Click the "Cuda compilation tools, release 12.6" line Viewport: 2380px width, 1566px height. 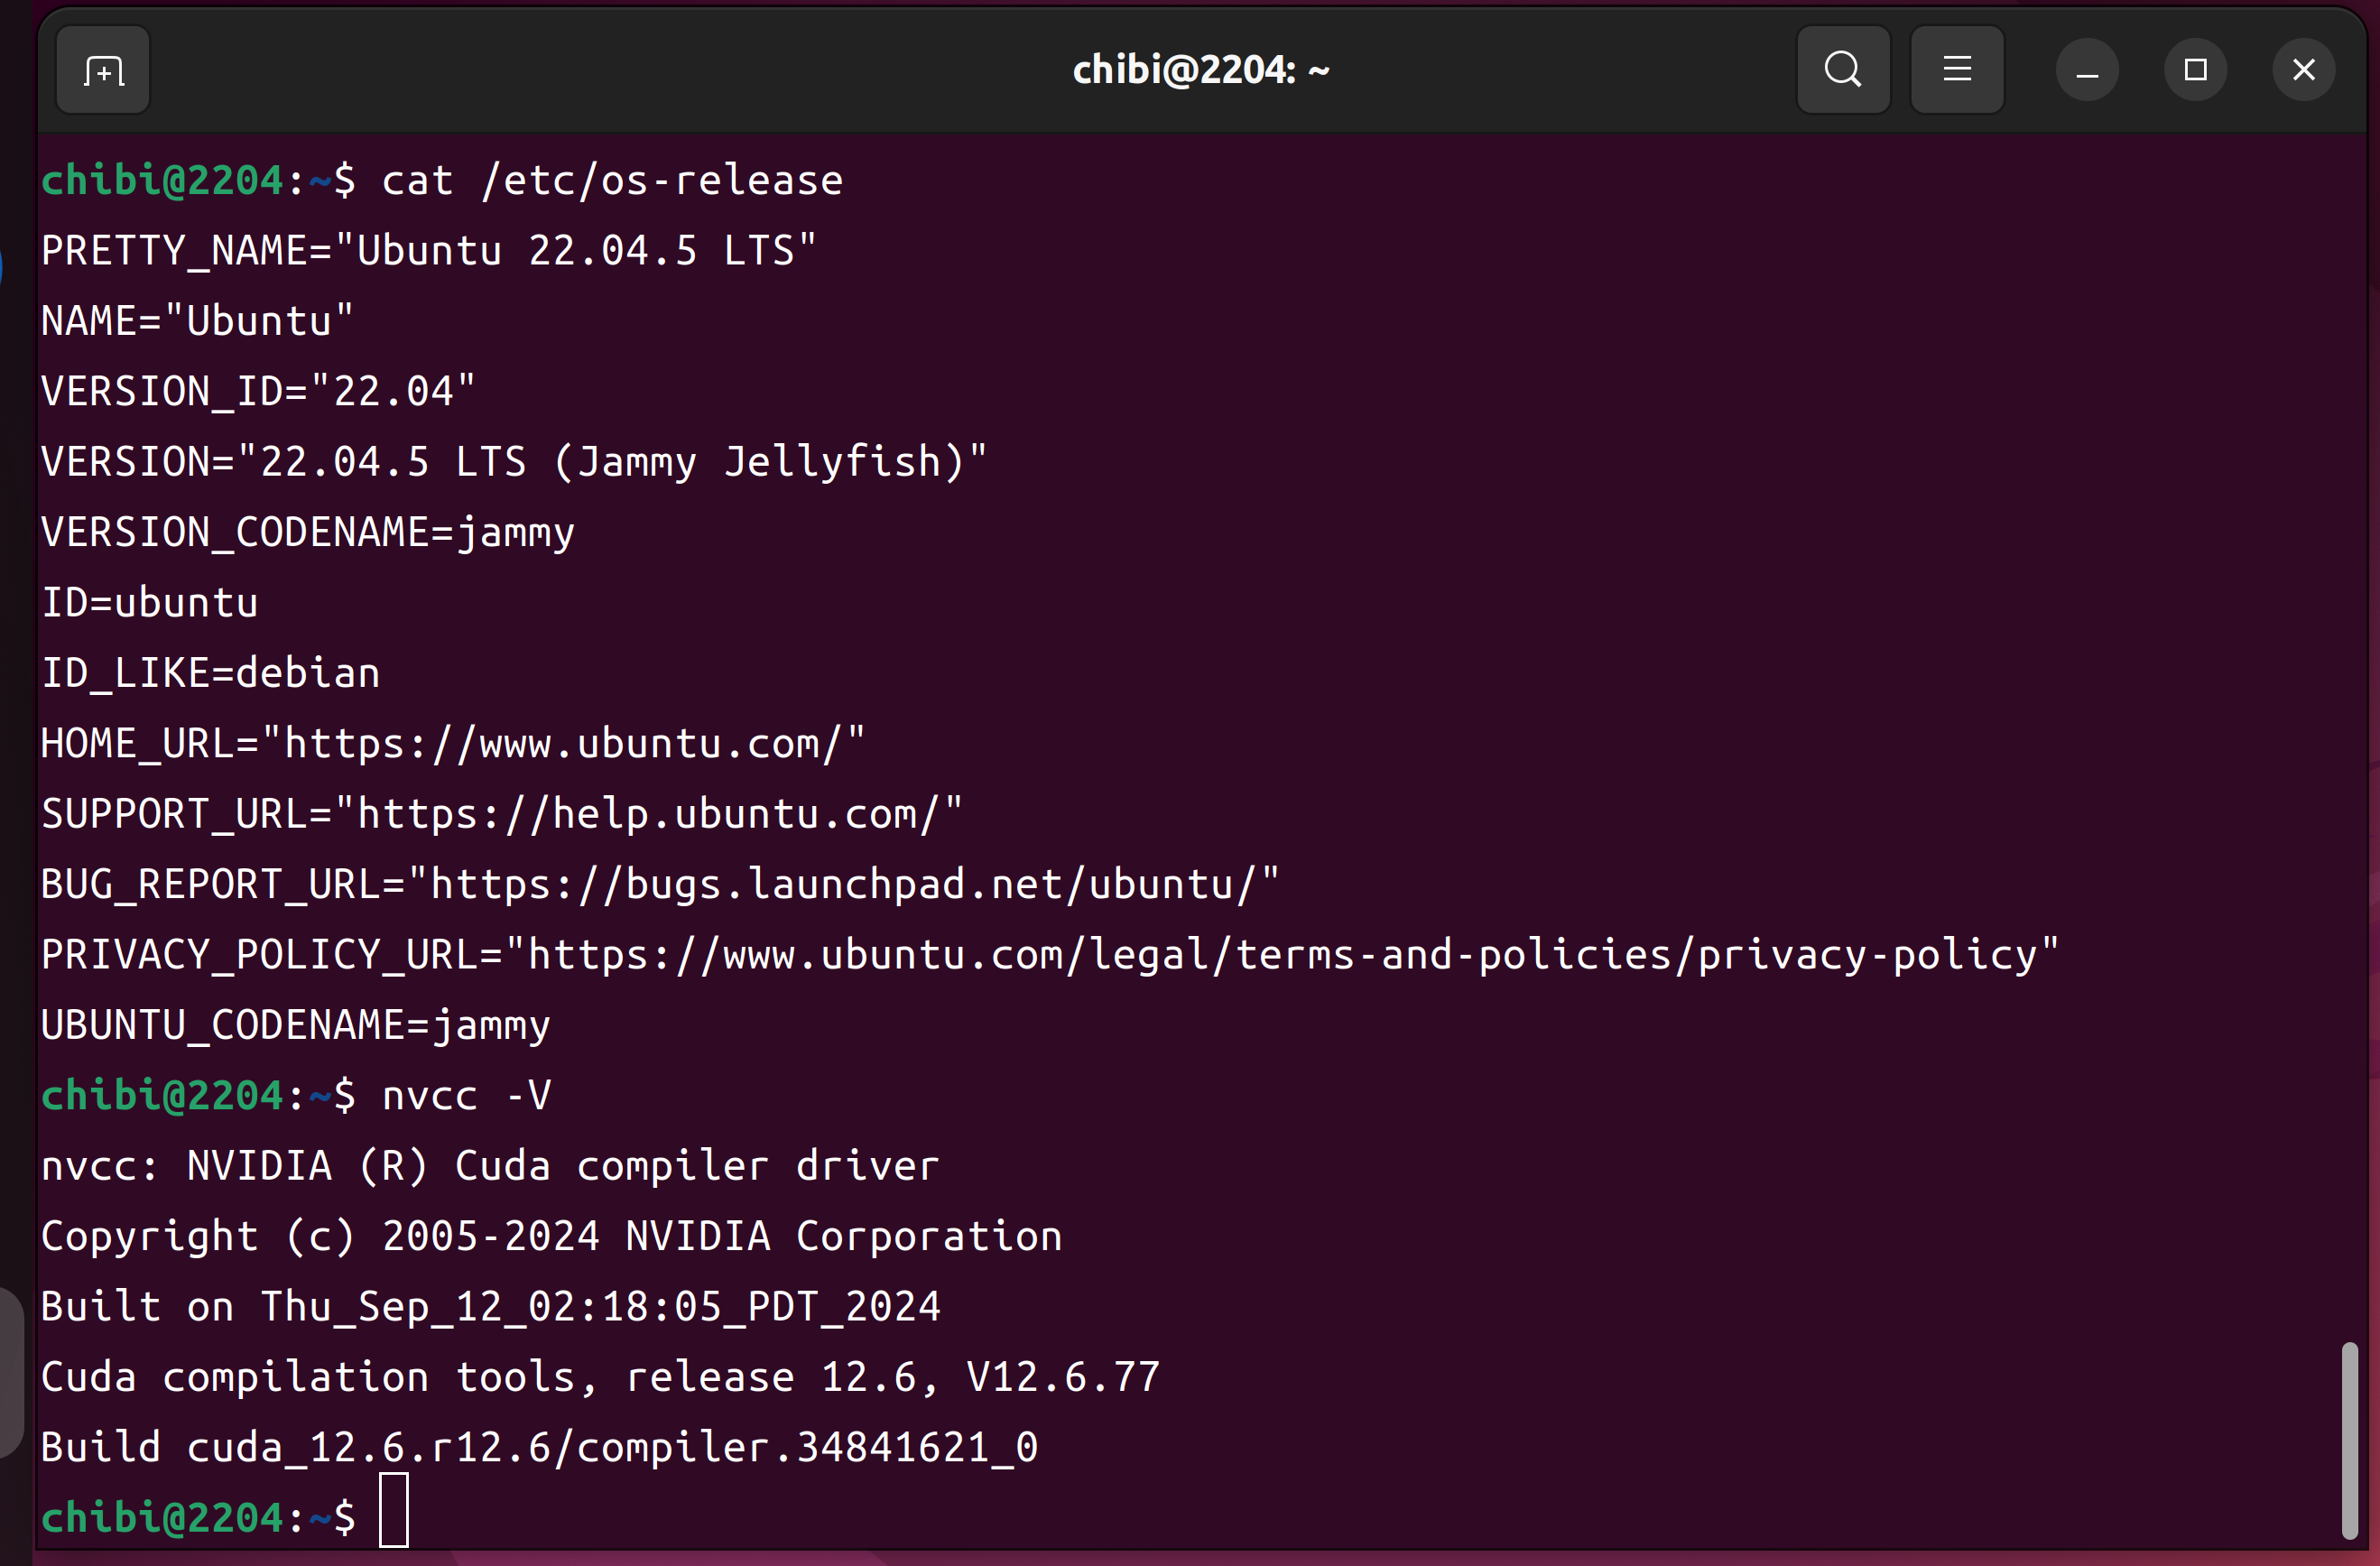(x=600, y=1377)
